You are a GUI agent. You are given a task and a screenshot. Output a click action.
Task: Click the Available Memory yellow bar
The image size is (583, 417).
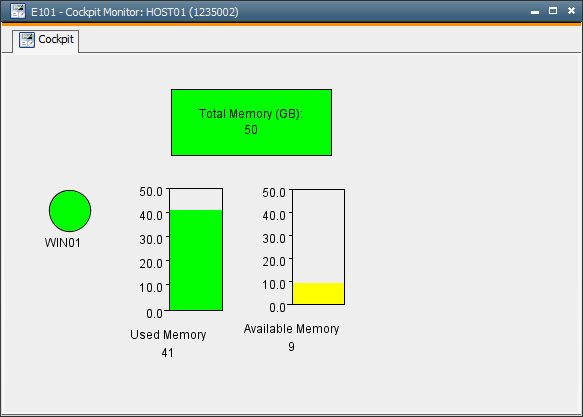pos(318,294)
